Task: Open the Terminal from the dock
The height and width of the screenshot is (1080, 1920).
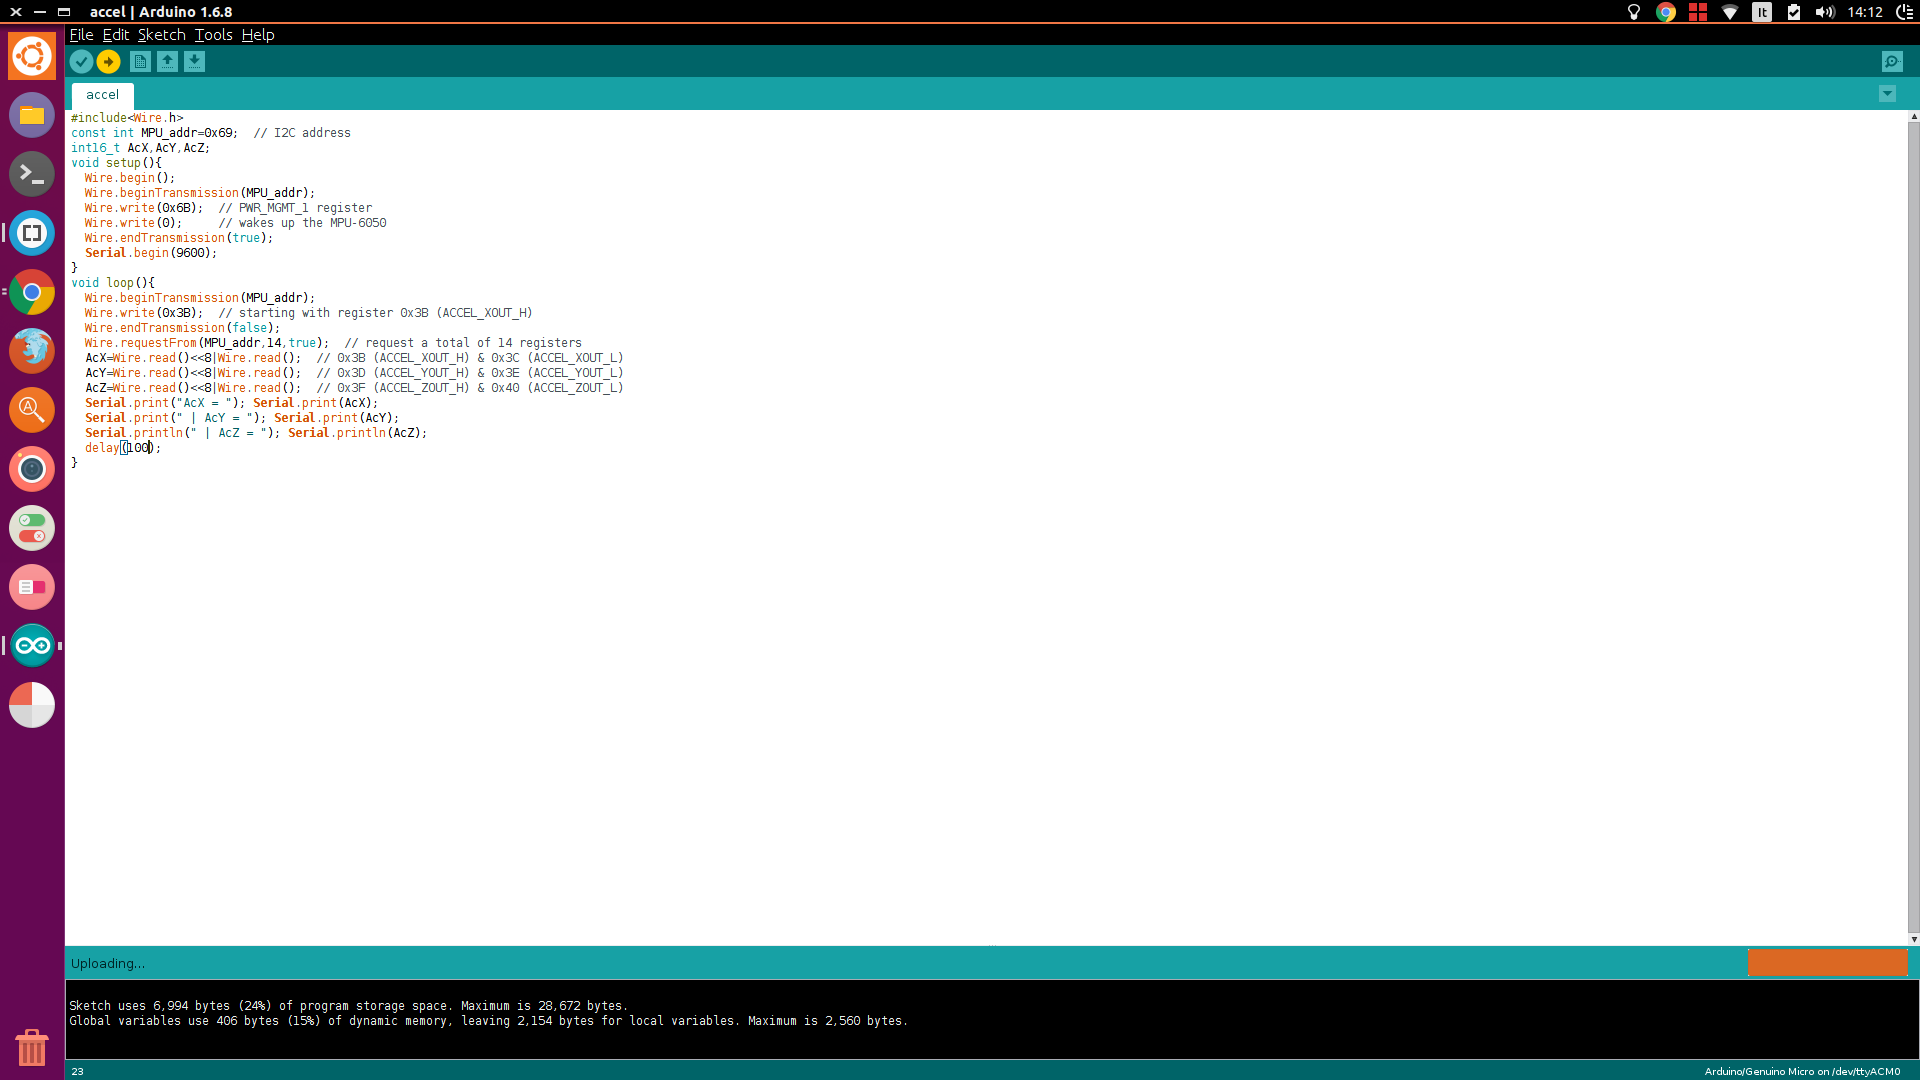Action: 32,174
